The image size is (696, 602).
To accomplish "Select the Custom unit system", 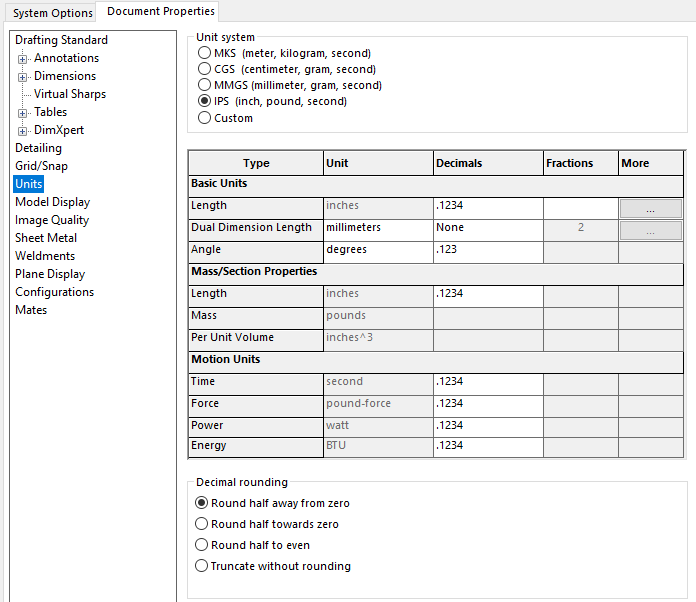I will click(x=205, y=118).
